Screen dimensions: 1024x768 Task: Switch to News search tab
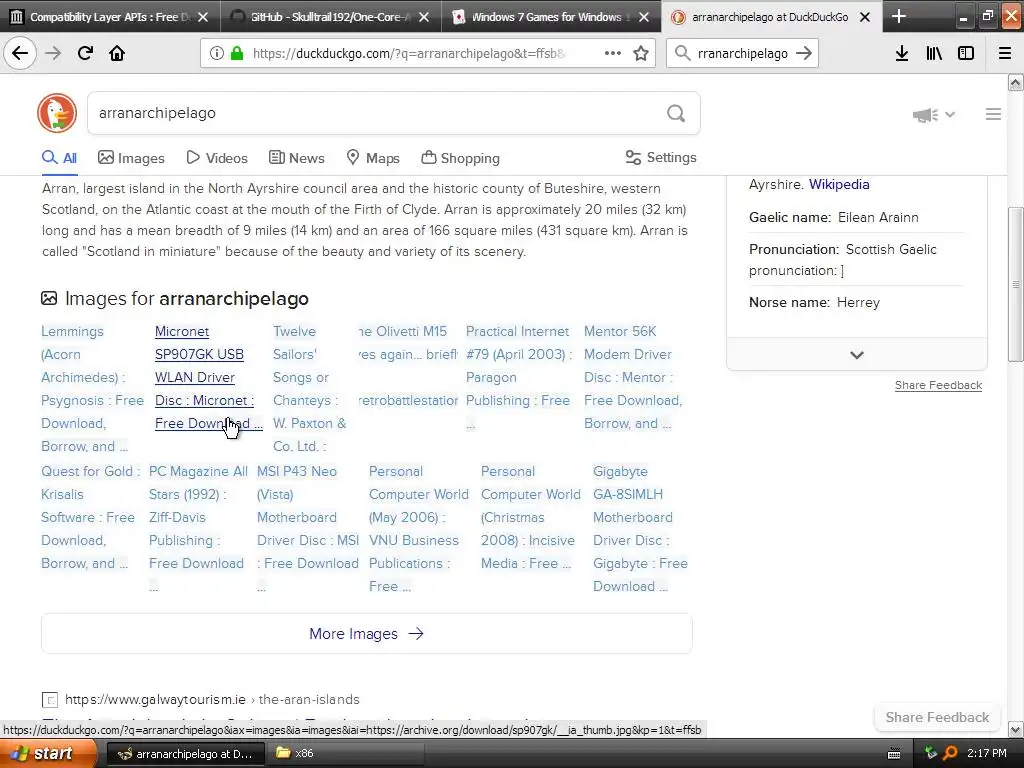(x=296, y=158)
